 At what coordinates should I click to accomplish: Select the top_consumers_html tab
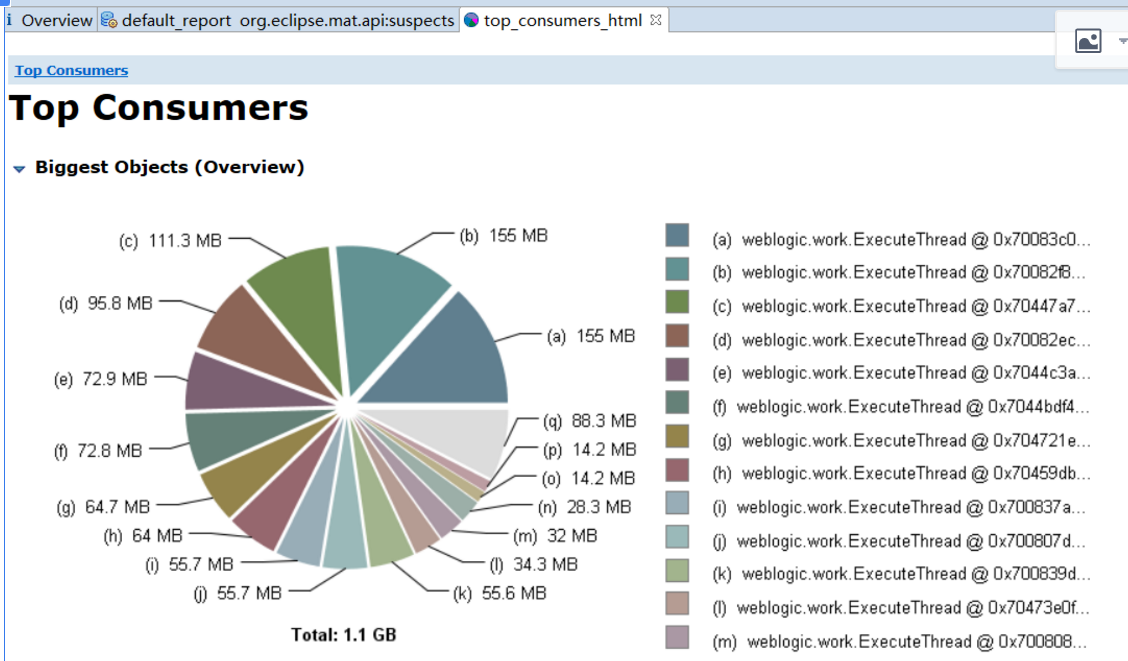pos(563,20)
